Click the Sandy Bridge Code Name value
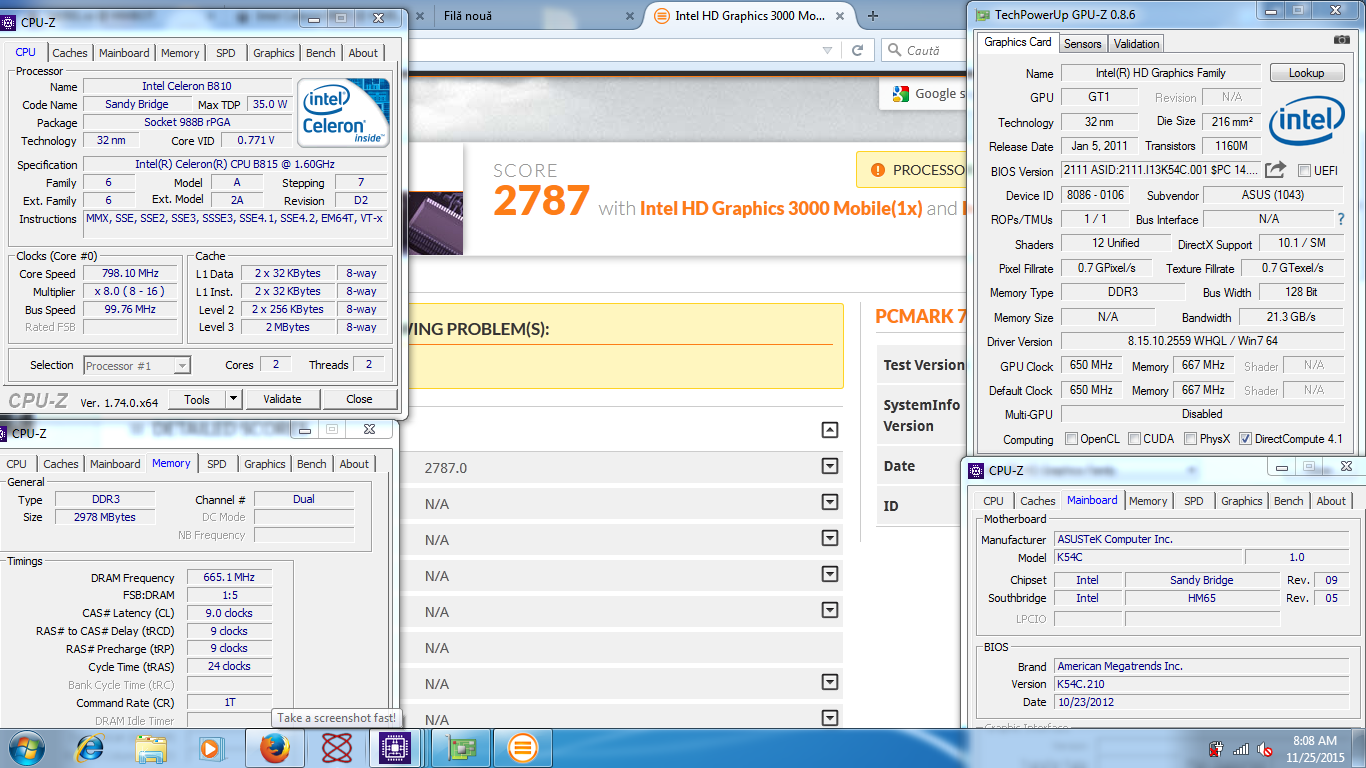Screen dimensions: 1366x768 click(137, 105)
